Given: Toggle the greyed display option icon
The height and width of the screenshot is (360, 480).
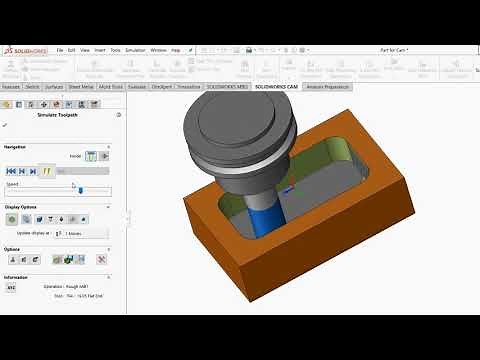Looking at the screenshot, I should [72, 219].
